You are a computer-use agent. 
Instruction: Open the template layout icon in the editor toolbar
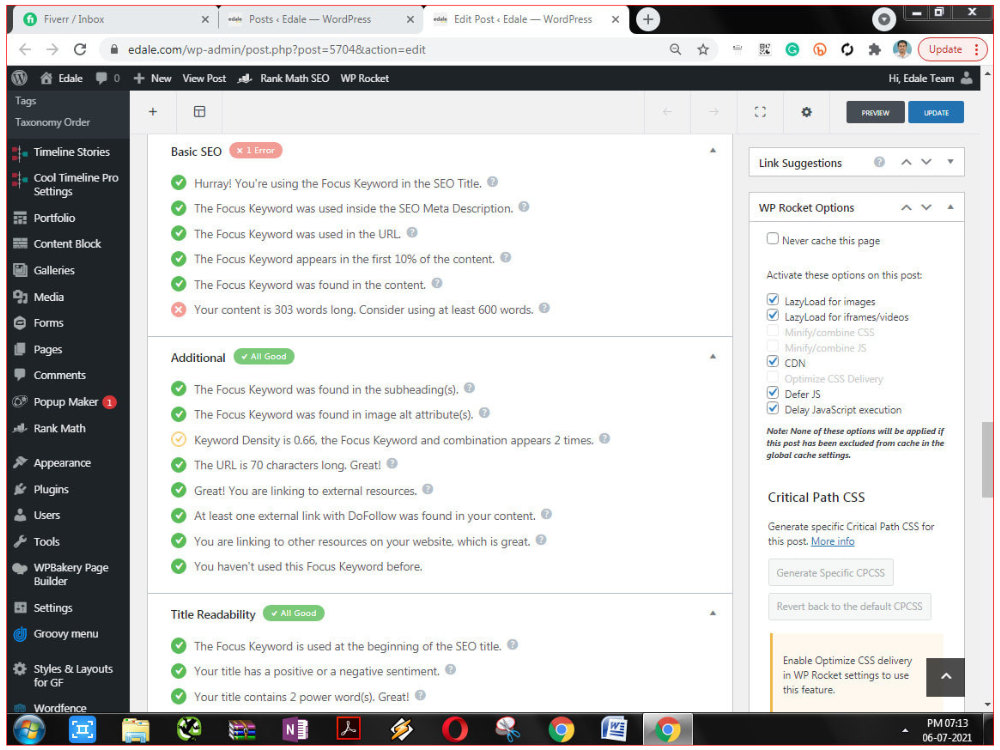pos(200,112)
